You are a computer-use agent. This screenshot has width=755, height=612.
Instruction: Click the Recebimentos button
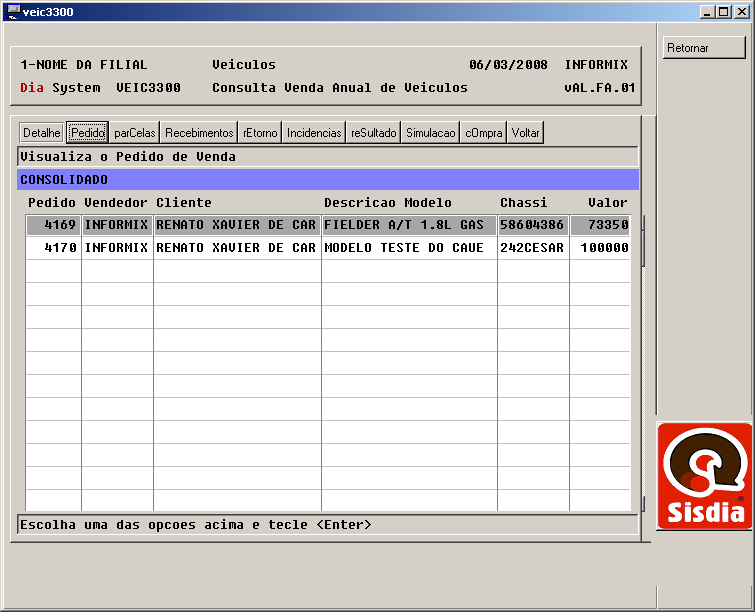pyautogui.click(x=199, y=133)
